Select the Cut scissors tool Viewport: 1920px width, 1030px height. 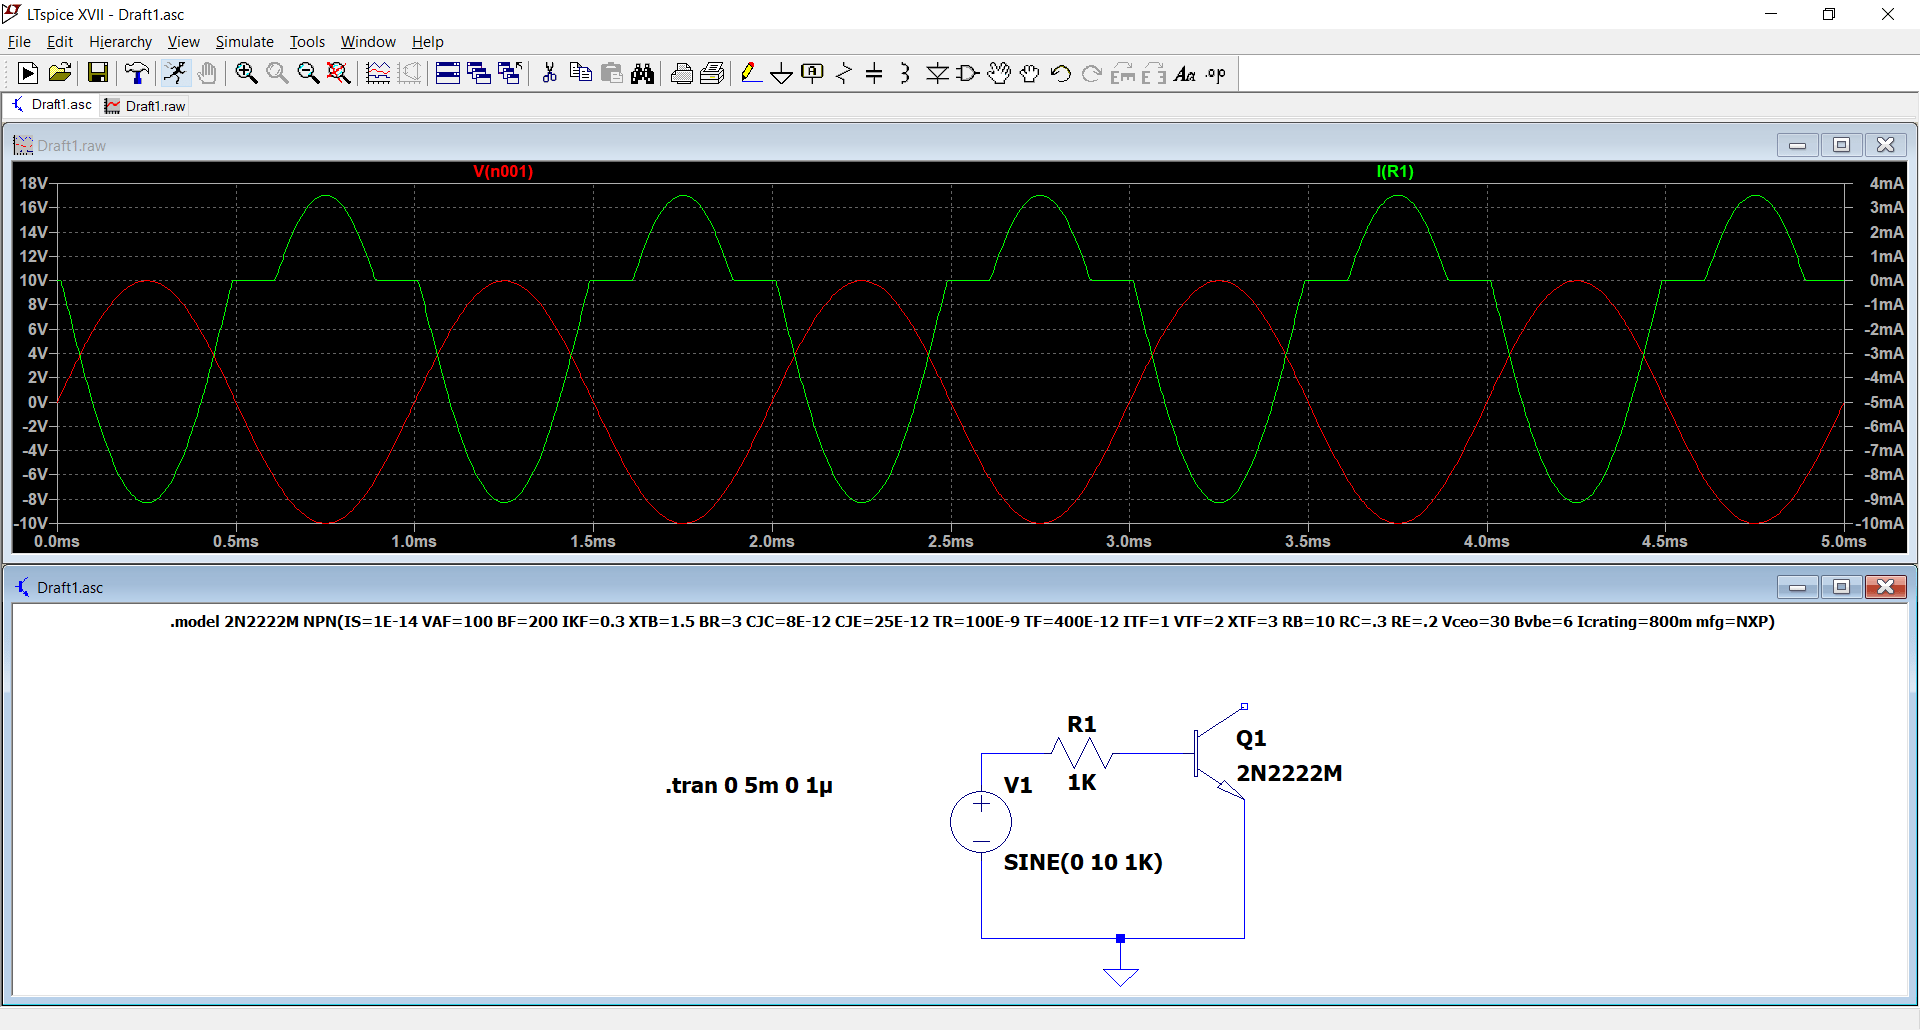tap(549, 73)
